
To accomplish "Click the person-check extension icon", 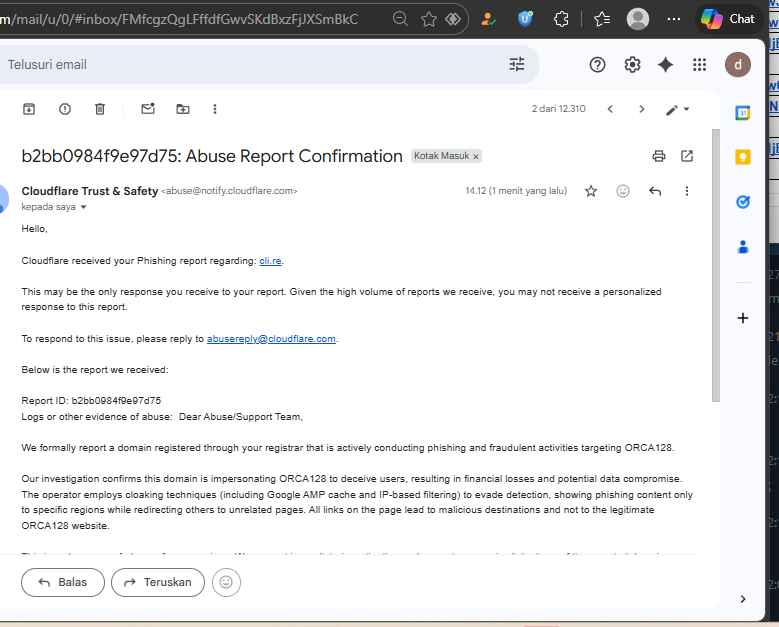I will (x=488, y=19).
